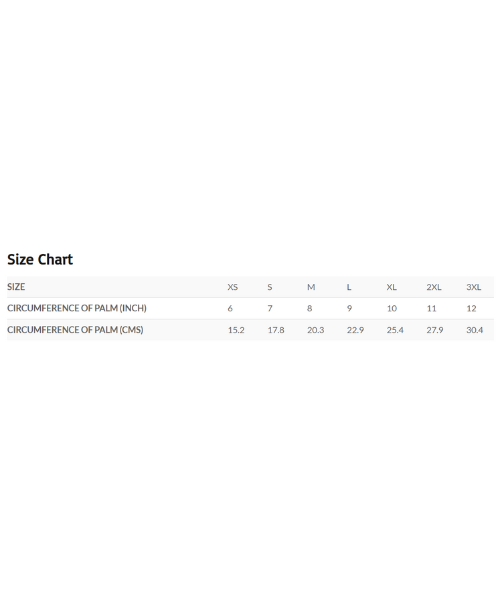500x600 pixels.
Task: Click the 8 inch value for M
Action: coord(309,308)
